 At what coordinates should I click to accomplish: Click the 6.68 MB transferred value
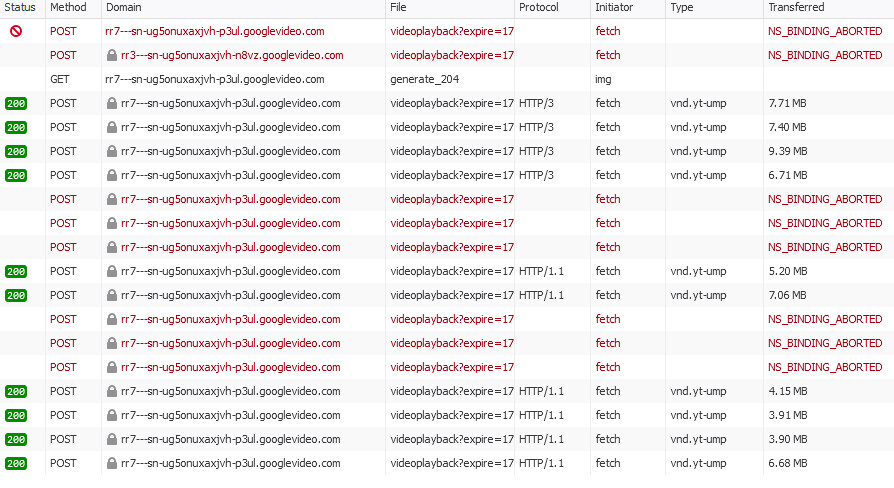(x=787, y=463)
